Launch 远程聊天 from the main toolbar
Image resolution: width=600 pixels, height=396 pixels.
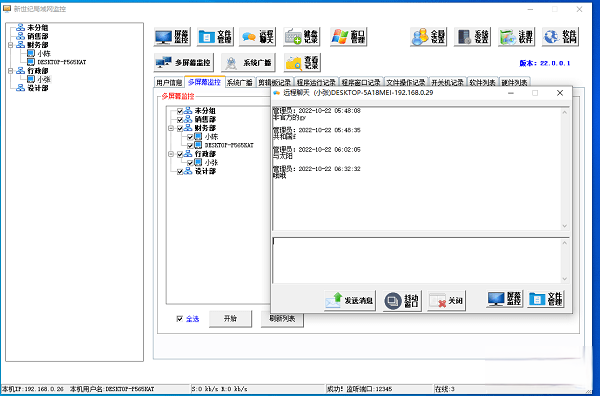coord(258,37)
